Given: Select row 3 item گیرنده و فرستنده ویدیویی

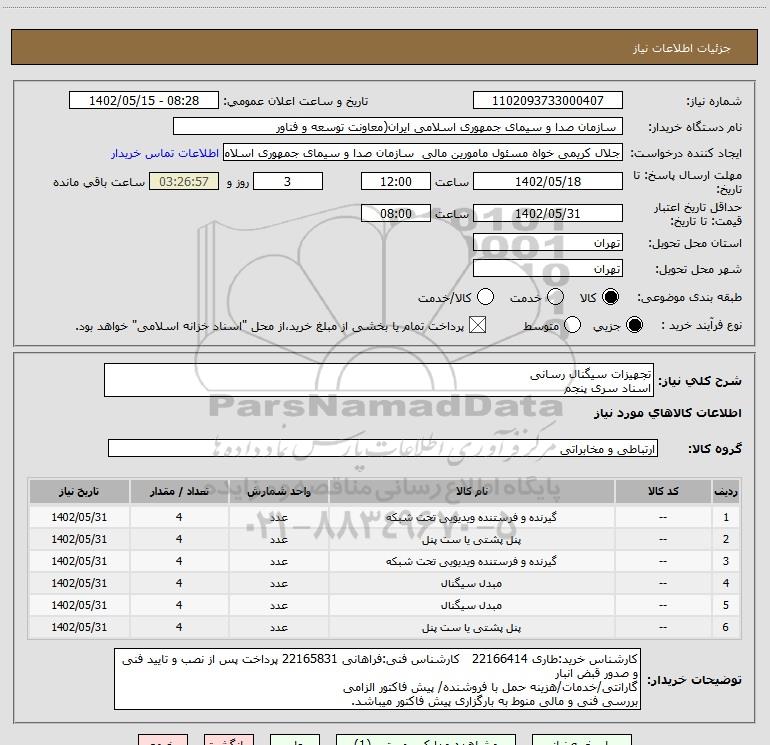Looking at the screenshot, I should point(471,561).
